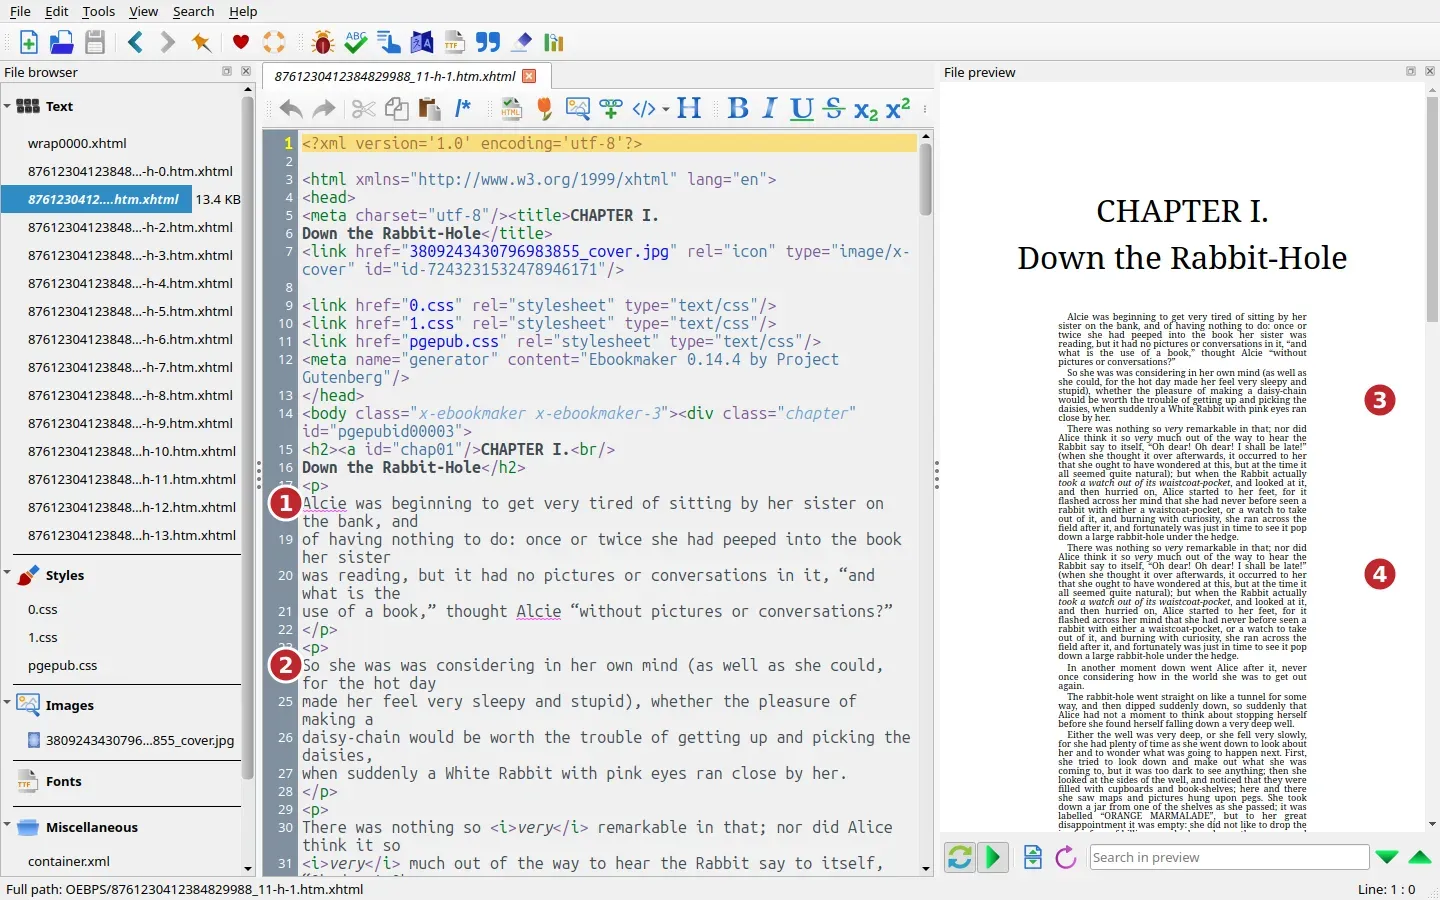Click the blue quotation marks punctuation icon
The height and width of the screenshot is (900, 1440).
(x=488, y=42)
